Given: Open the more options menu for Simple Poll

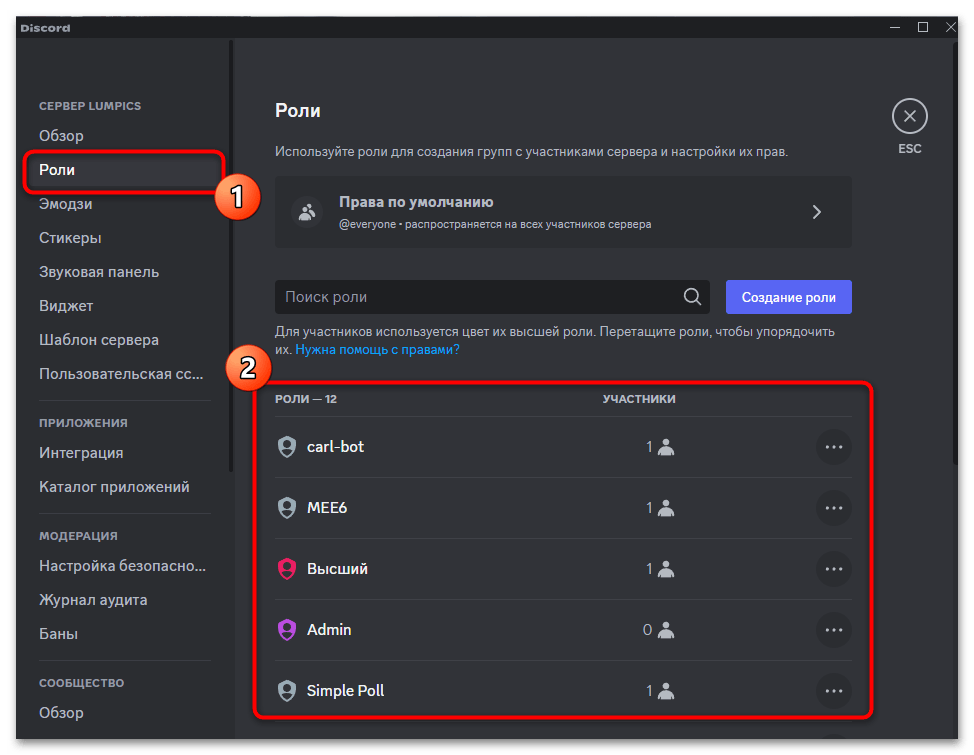Looking at the screenshot, I should (833, 691).
